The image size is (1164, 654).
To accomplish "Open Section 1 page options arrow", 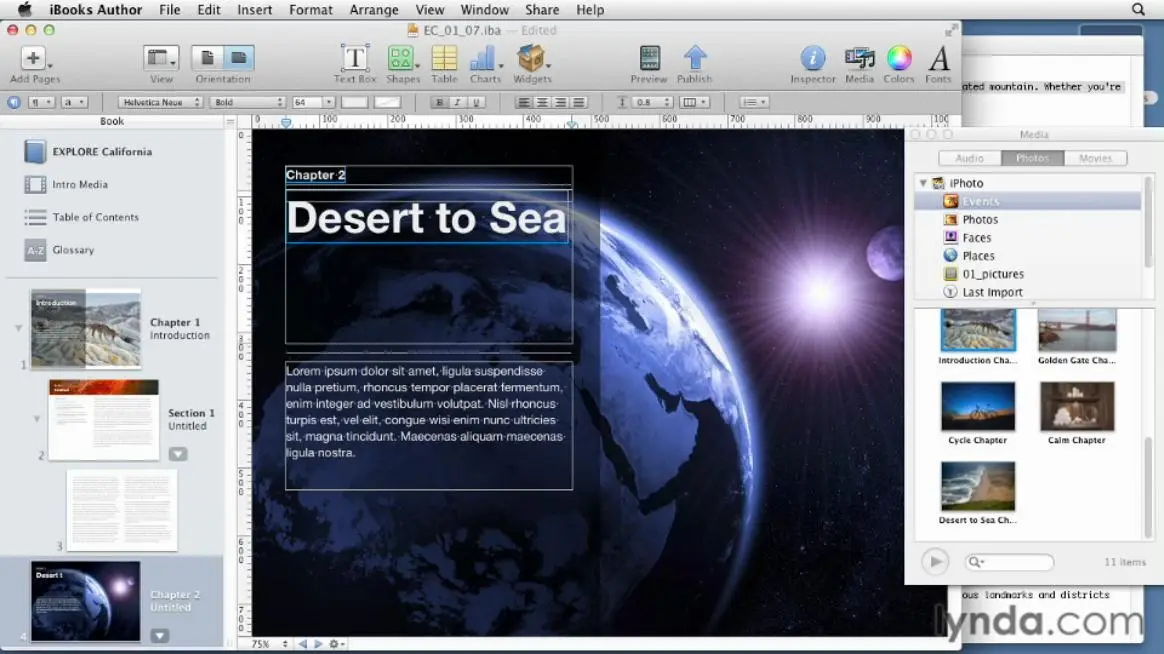I will [177, 454].
